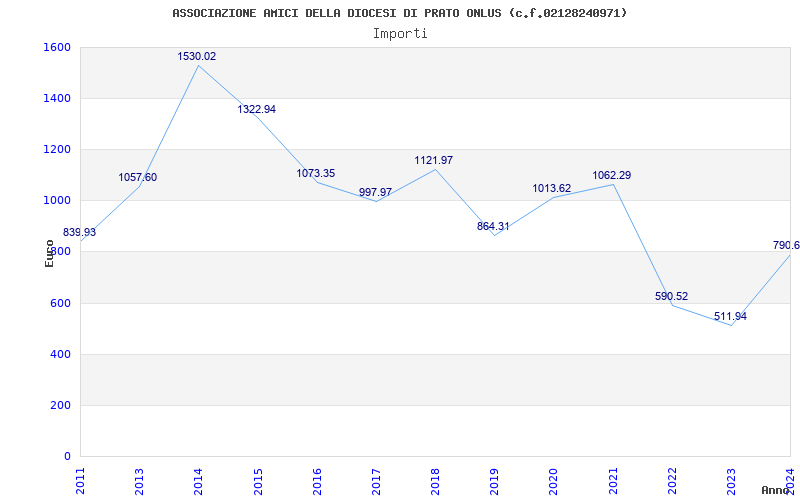Click the 2015 x-axis year label
The height and width of the screenshot is (500, 800).
coord(258,481)
